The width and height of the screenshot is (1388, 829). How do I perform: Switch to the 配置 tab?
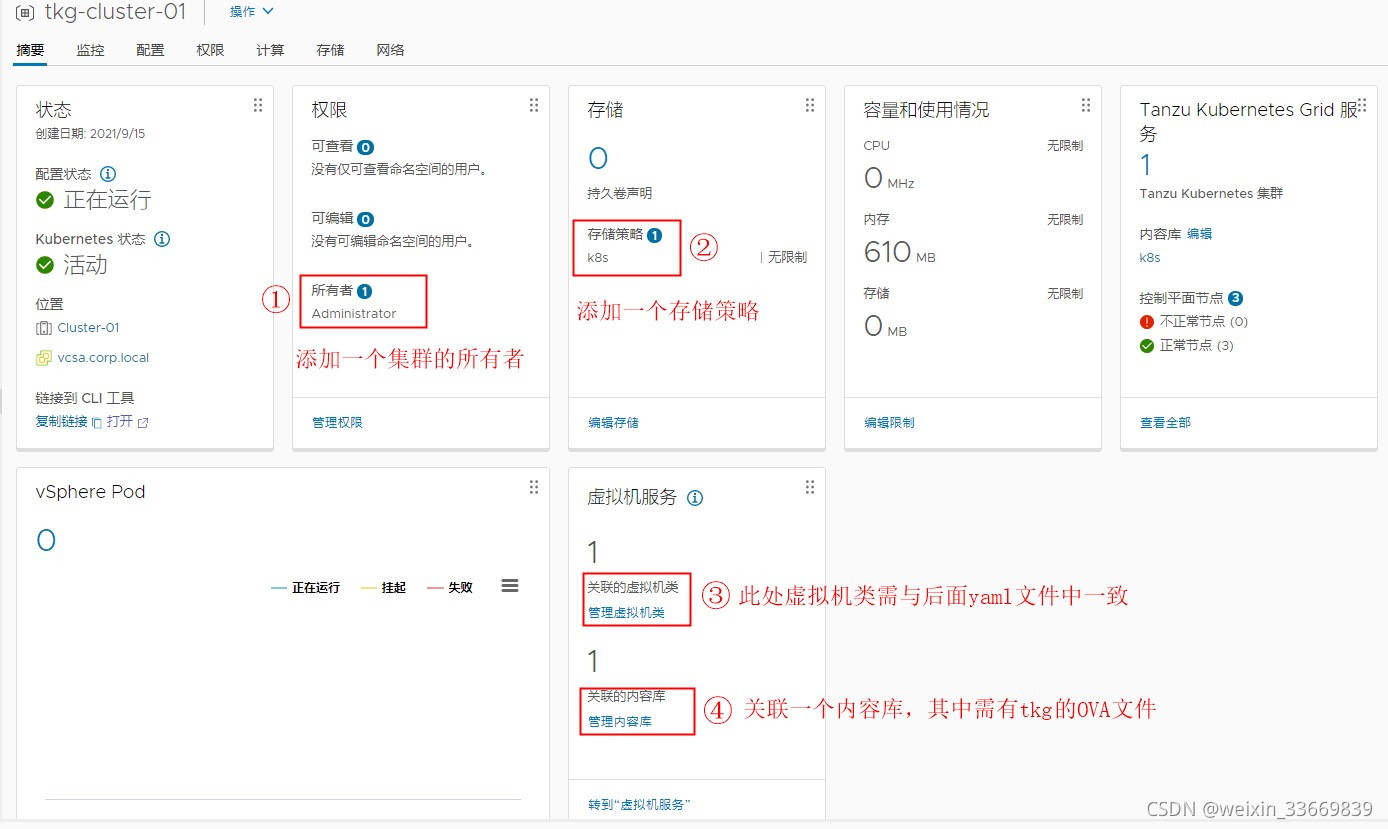pyautogui.click(x=150, y=50)
